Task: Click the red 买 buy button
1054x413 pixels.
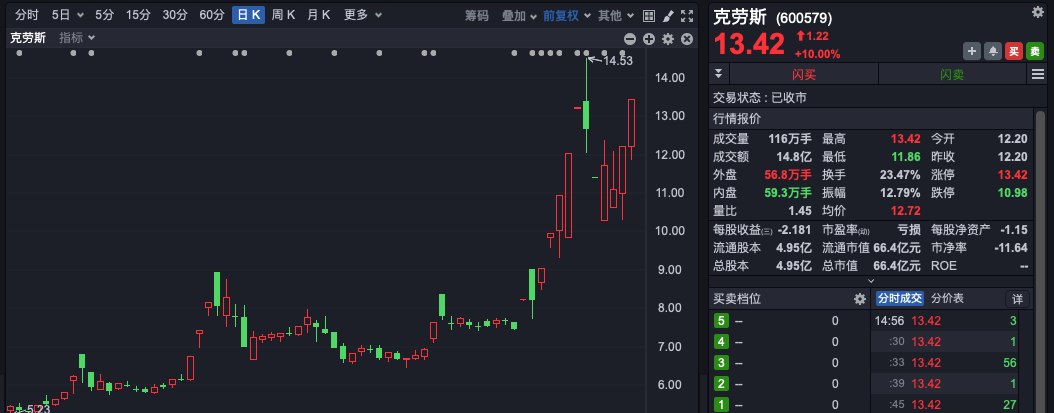Action: coord(1014,50)
